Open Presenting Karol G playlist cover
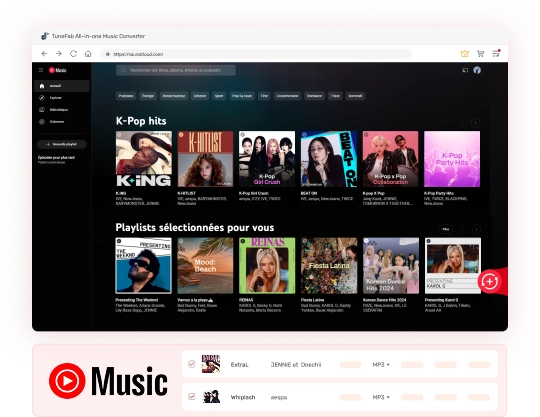The height and width of the screenshot is (417, 540). (453, 265)
